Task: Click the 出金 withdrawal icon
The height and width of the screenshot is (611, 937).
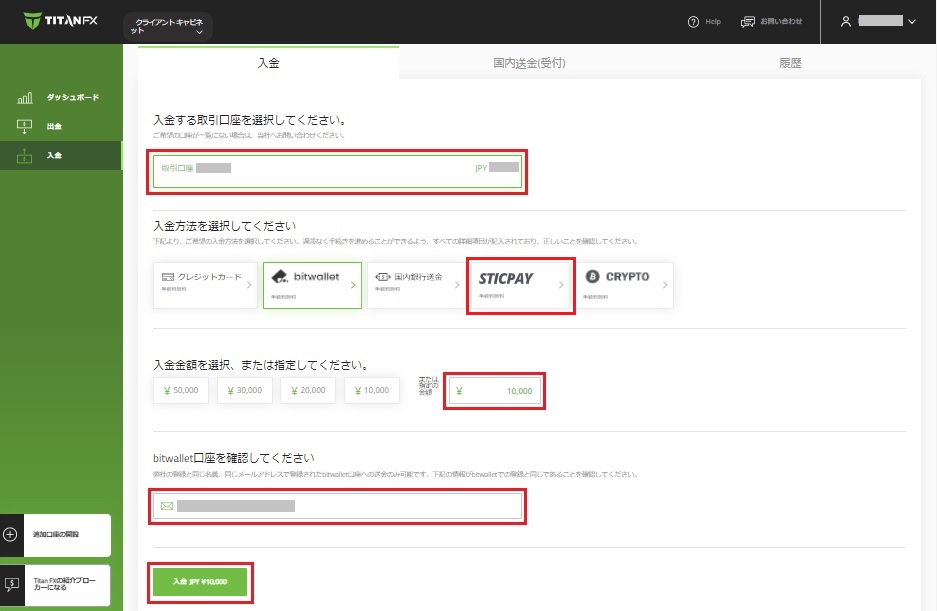Action: point(25,126)
